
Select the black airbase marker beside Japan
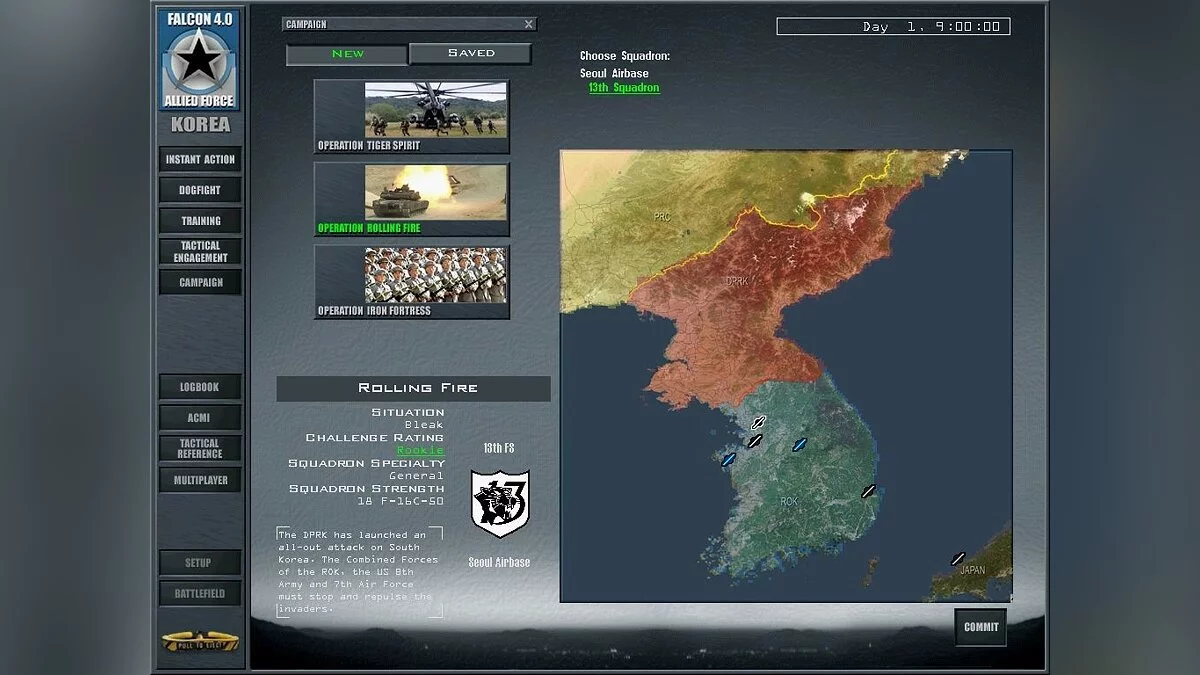958,559
